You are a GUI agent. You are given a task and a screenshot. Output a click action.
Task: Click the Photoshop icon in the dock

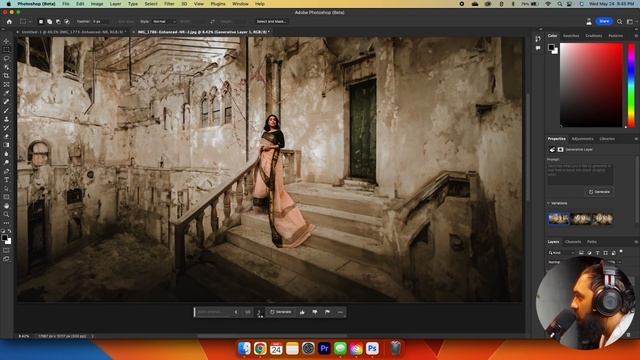pos(372,348)
